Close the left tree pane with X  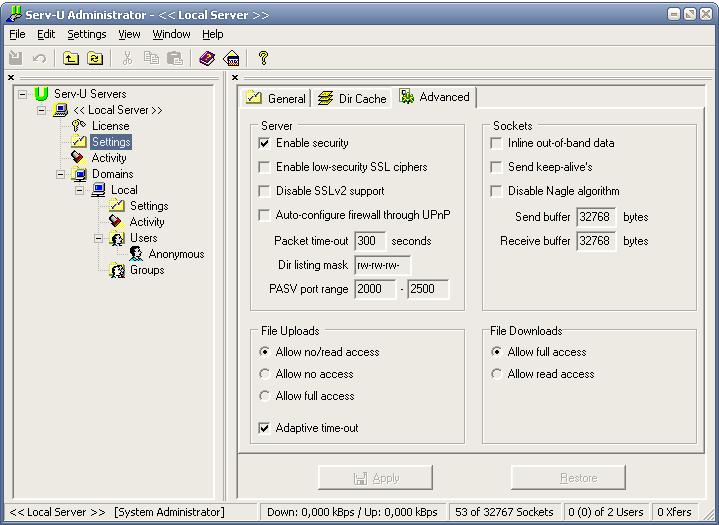(11, 77)
